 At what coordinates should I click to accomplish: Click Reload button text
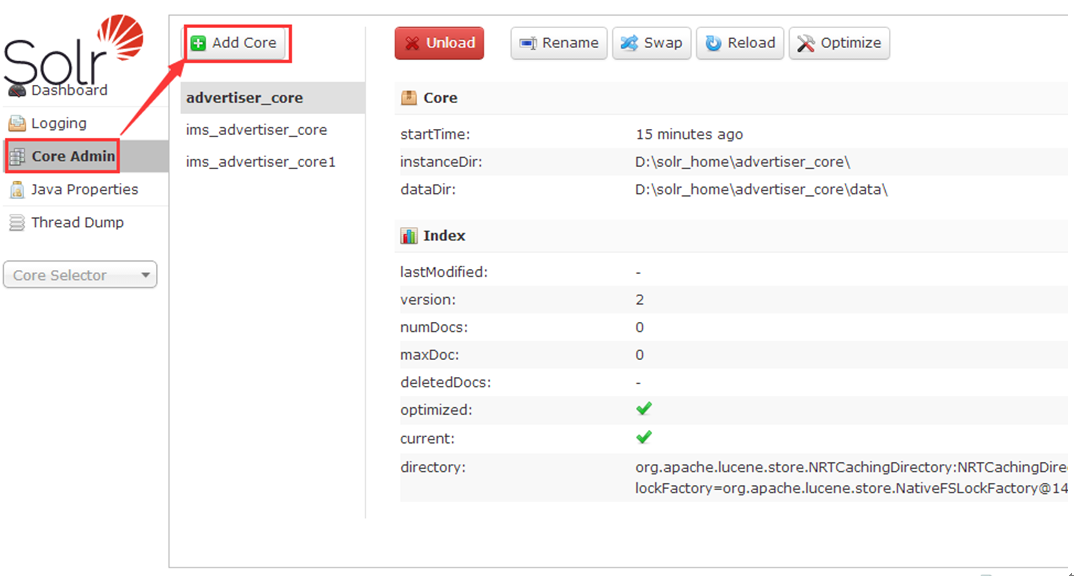pos(751,43)
